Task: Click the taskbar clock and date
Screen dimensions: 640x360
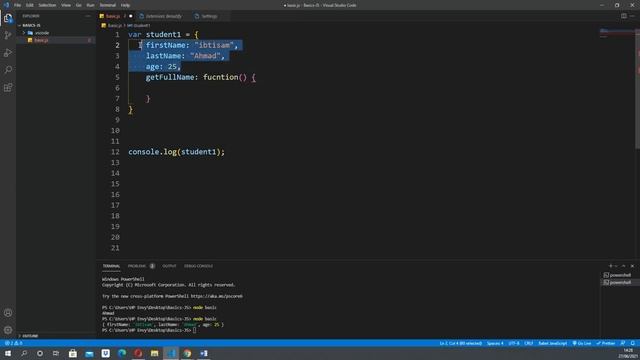Action: [629, 353]
